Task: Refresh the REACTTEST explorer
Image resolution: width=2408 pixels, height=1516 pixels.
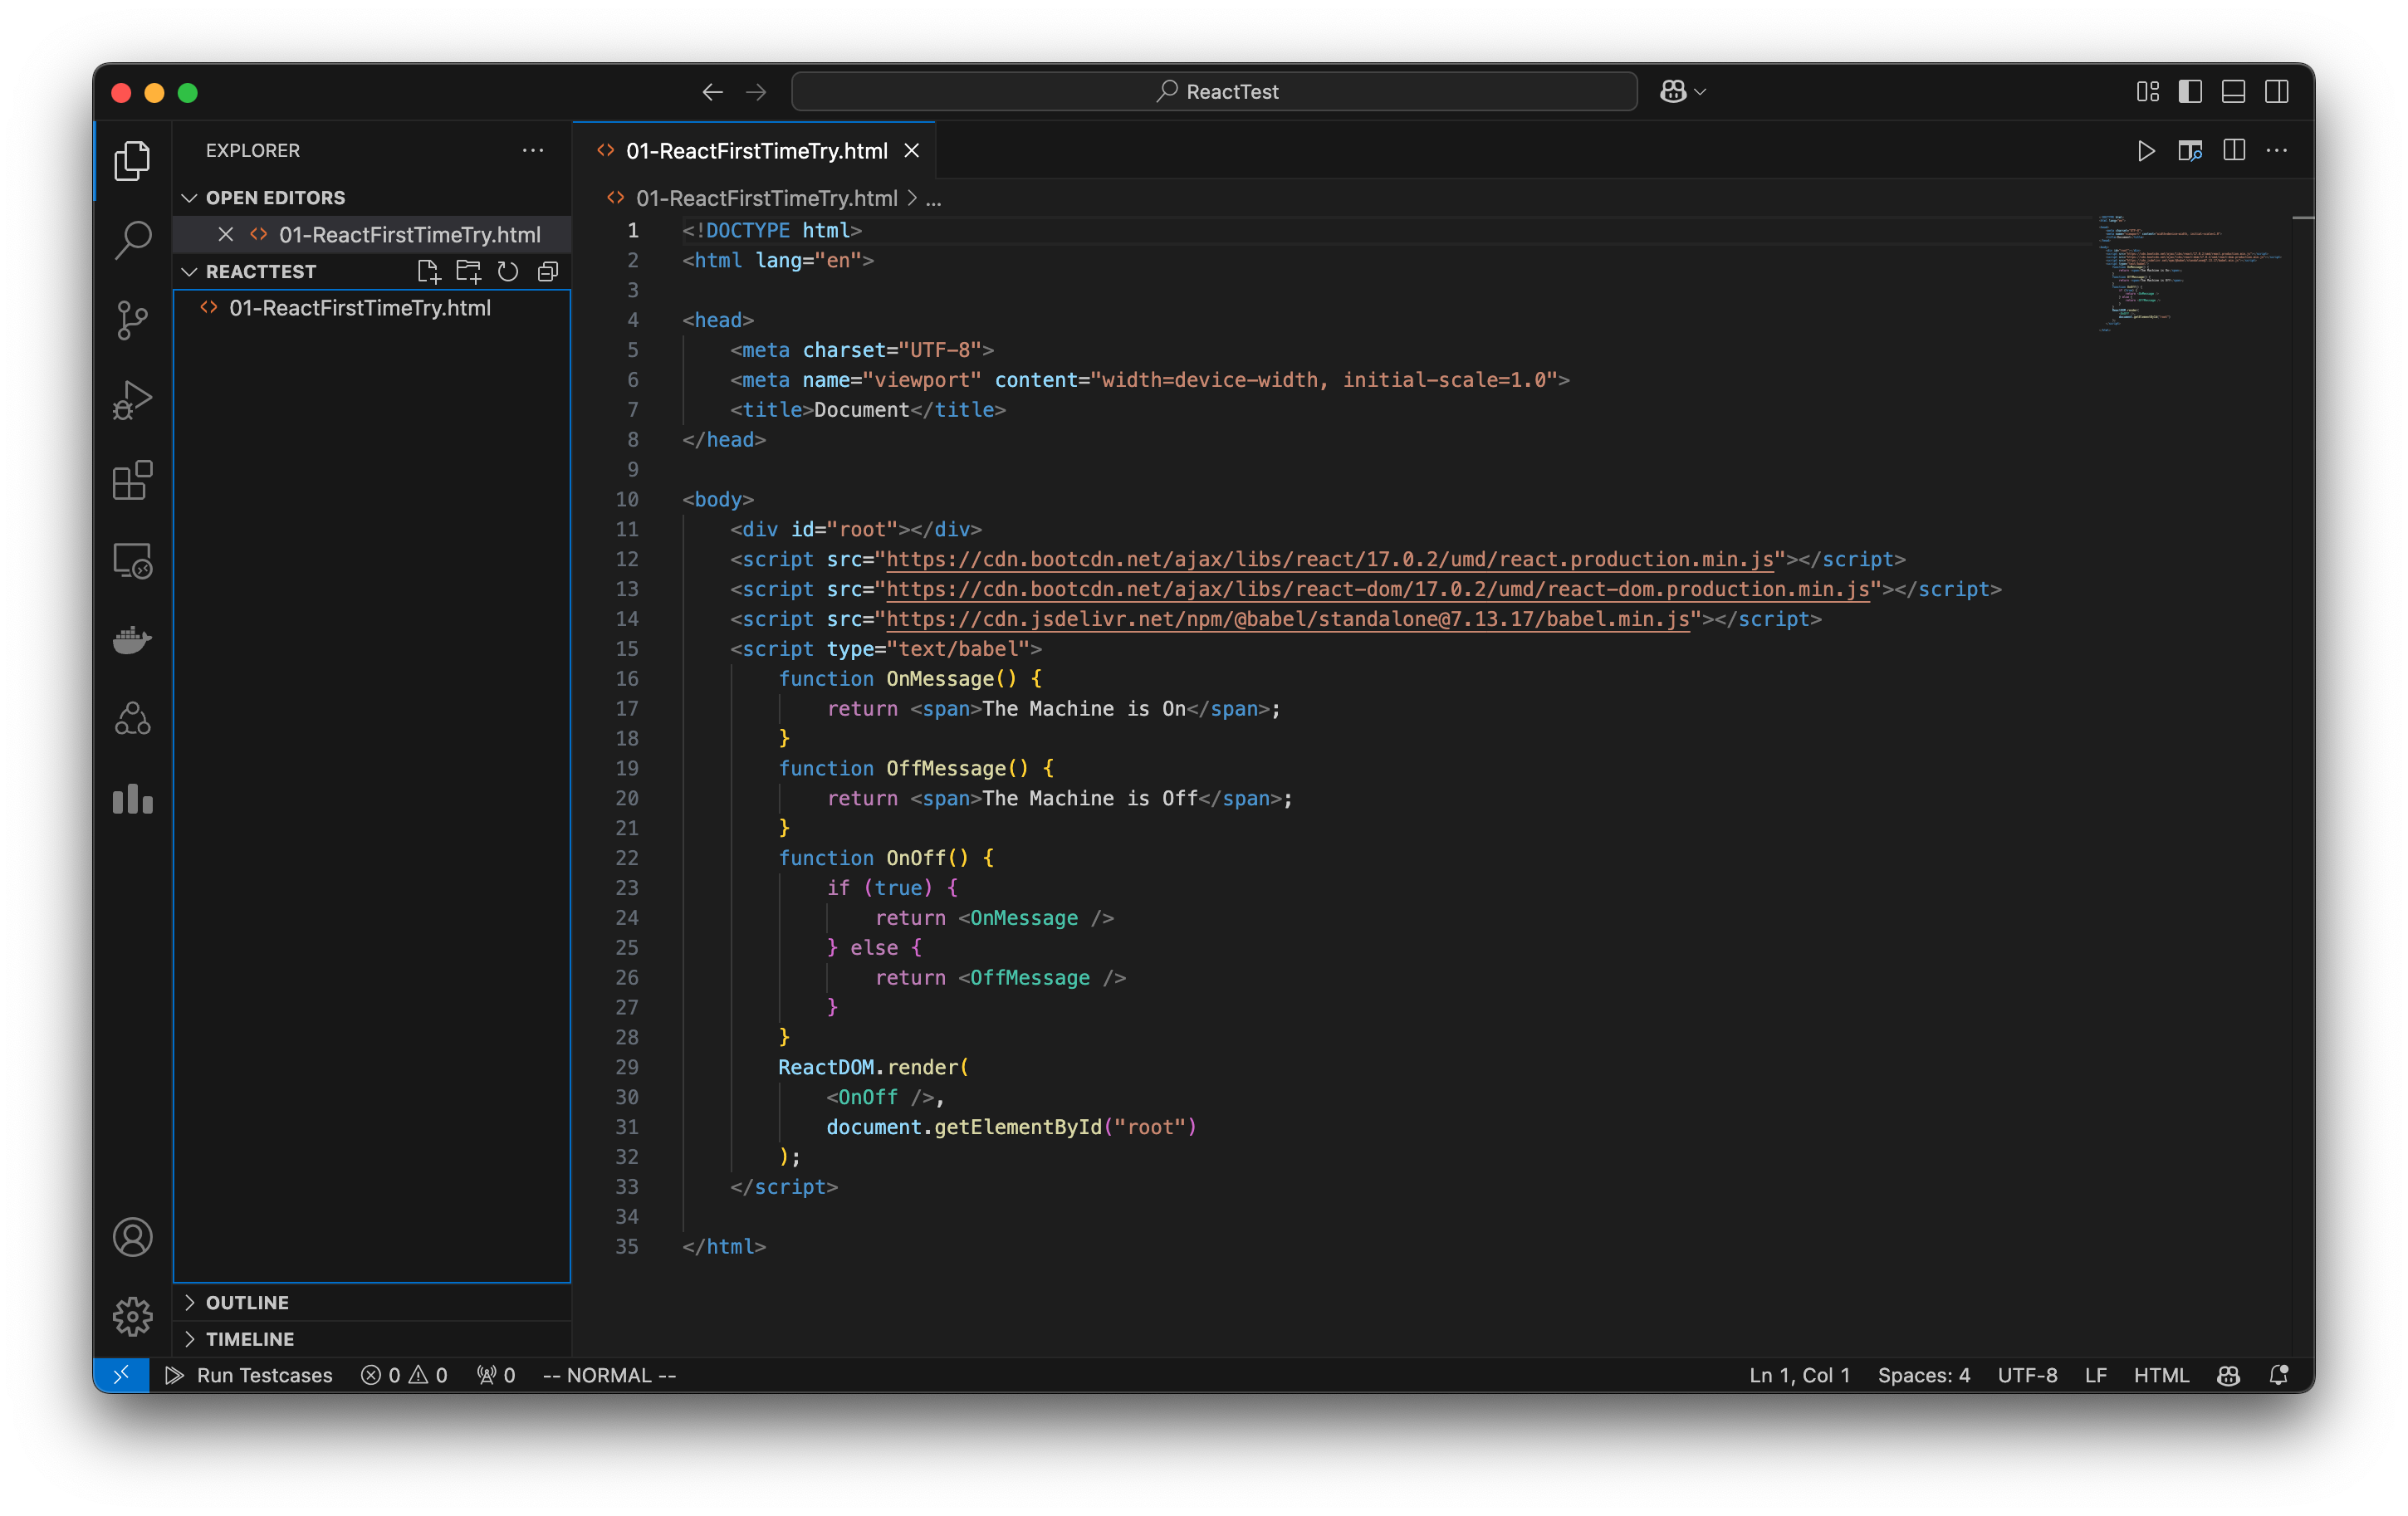Action: click(x=508, y=271)
